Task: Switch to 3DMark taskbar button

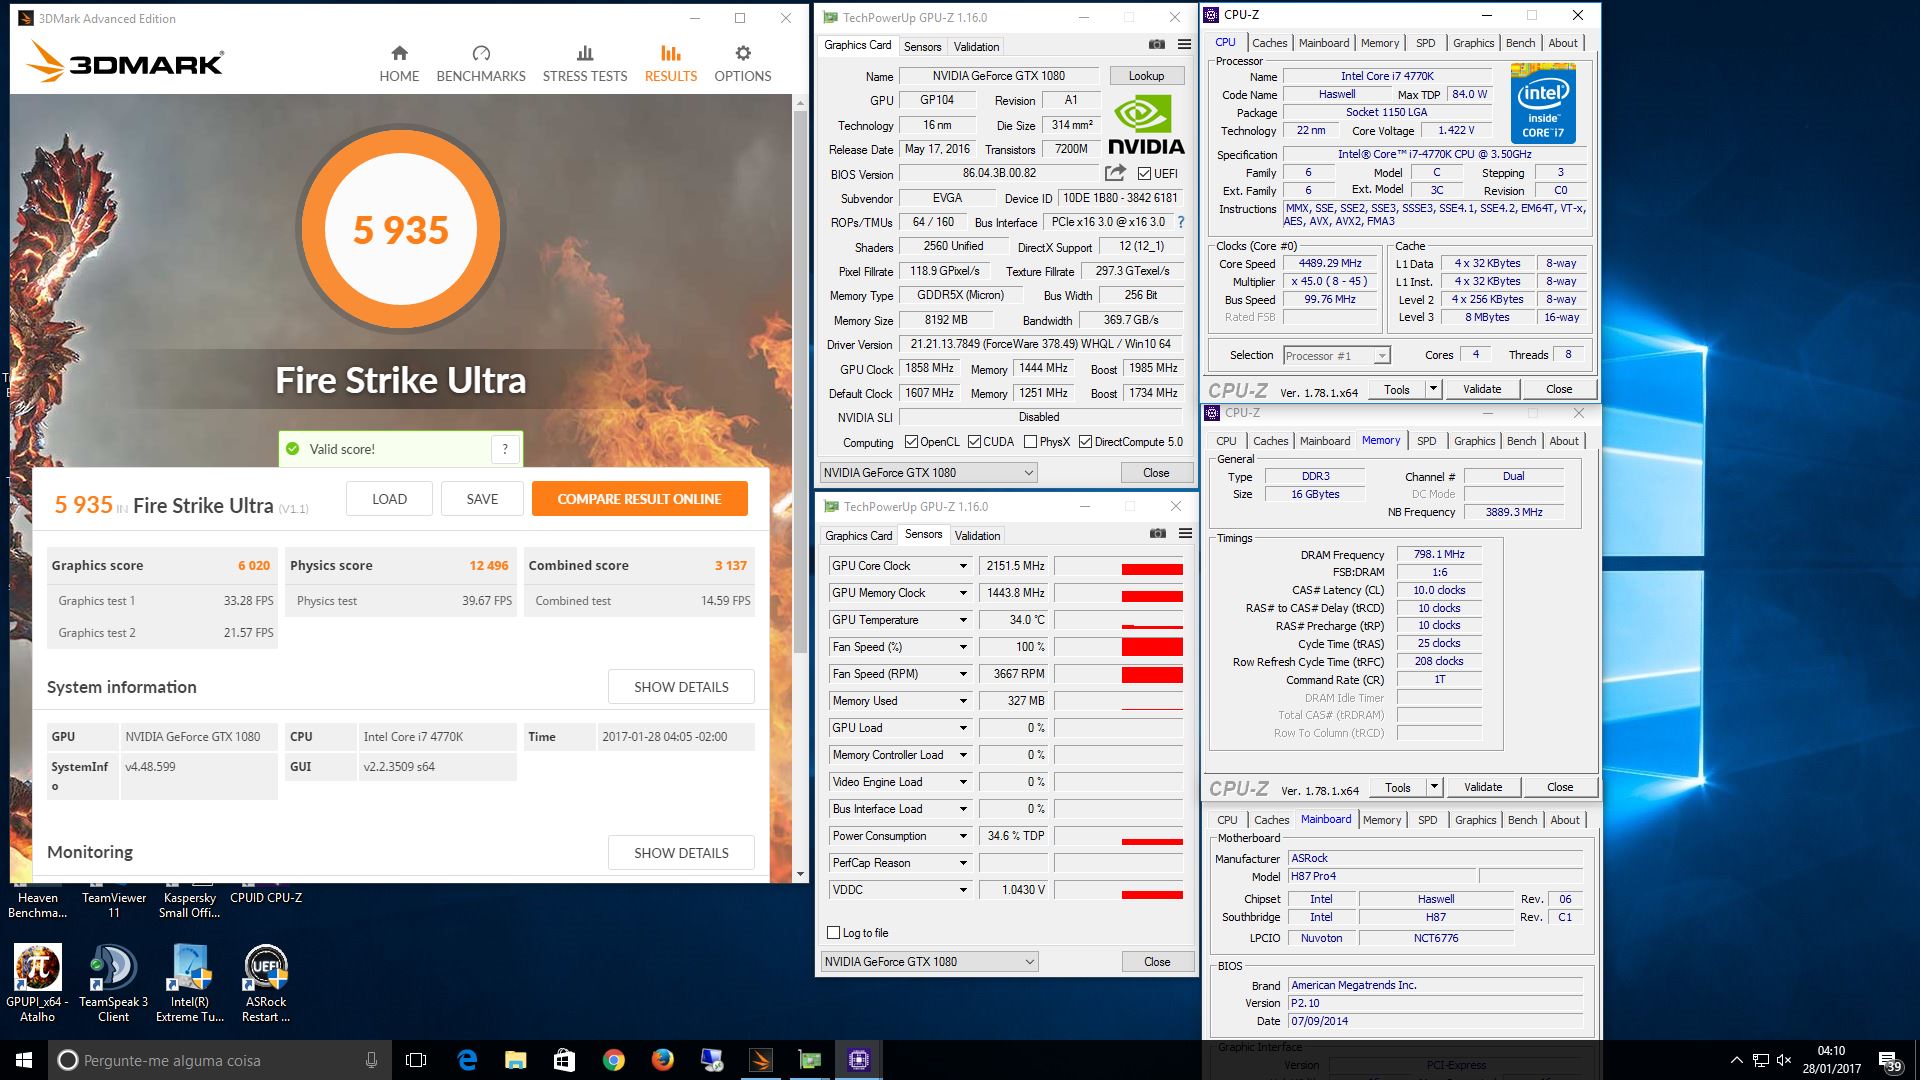Action: [761, 1060]
